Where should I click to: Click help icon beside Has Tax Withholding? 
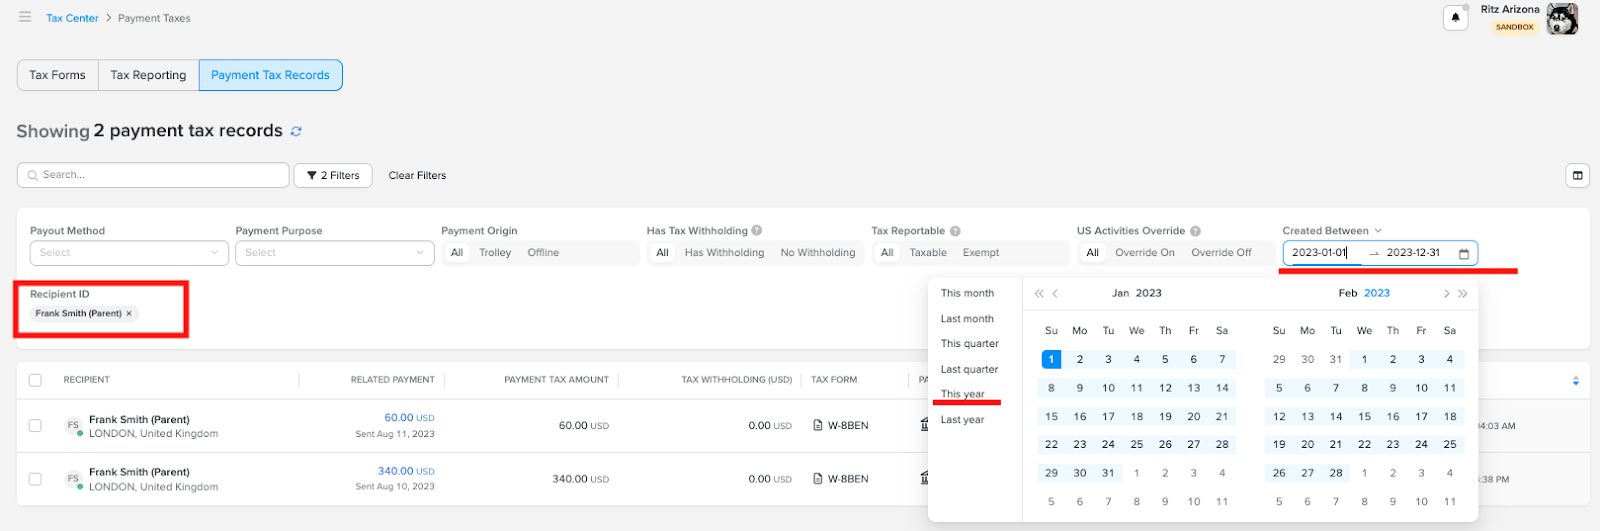[757, 230]
